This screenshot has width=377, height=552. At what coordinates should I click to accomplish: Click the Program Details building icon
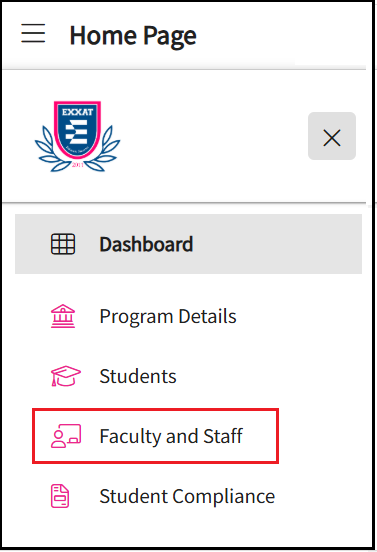pos(63,316)
